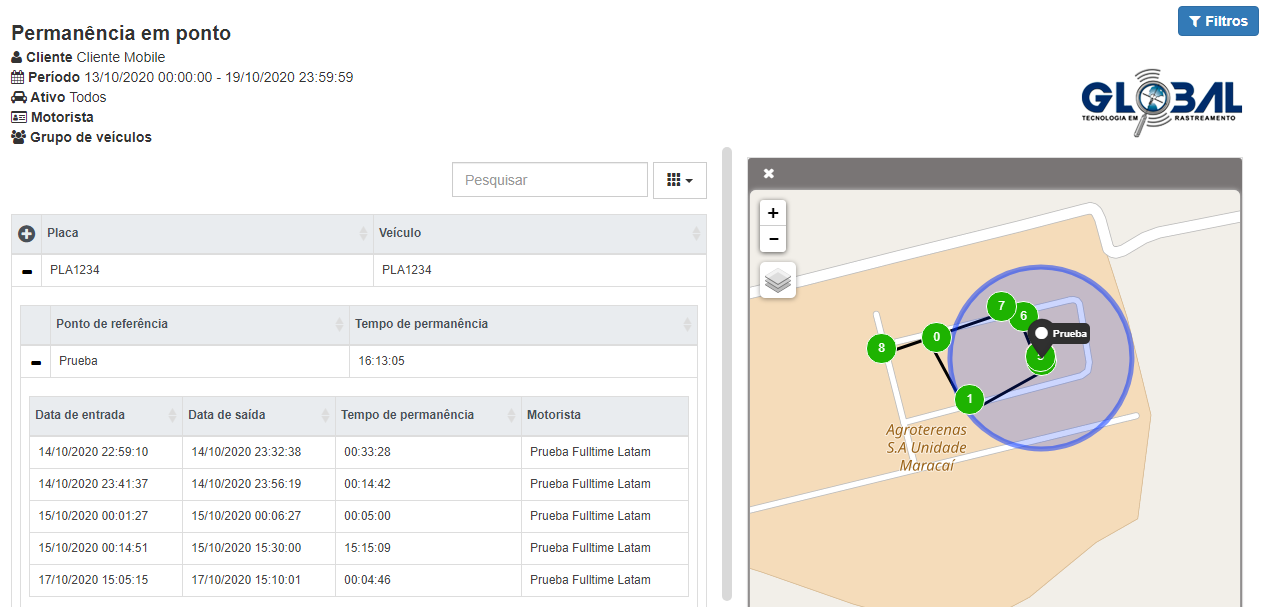This screenshot has width=1267, height=607.
Task: Click map marker number 8
Action: [881, 349]
